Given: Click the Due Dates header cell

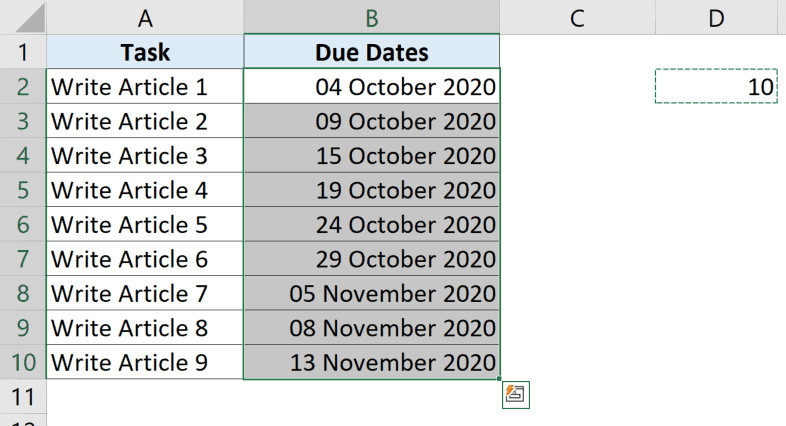Looking at the screenshot, I should 371,52.
